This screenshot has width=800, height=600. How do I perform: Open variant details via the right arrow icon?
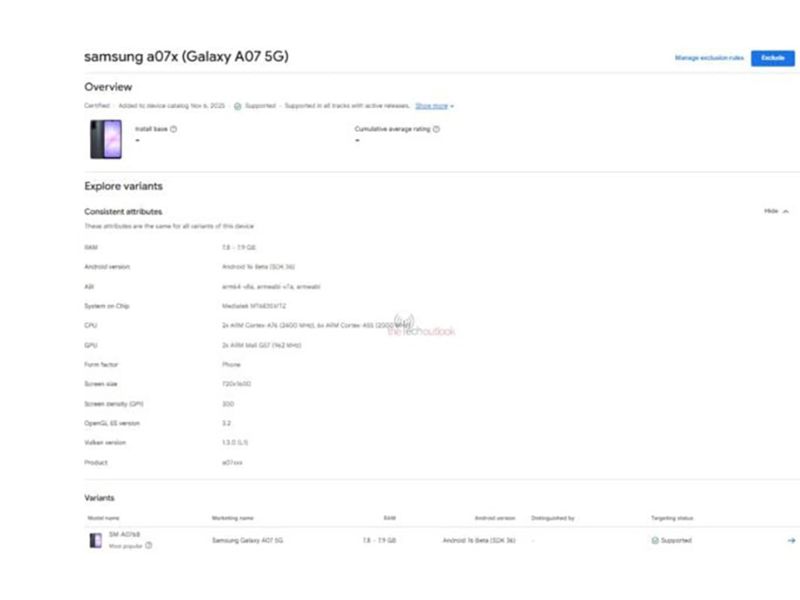[x=789, y=539]
